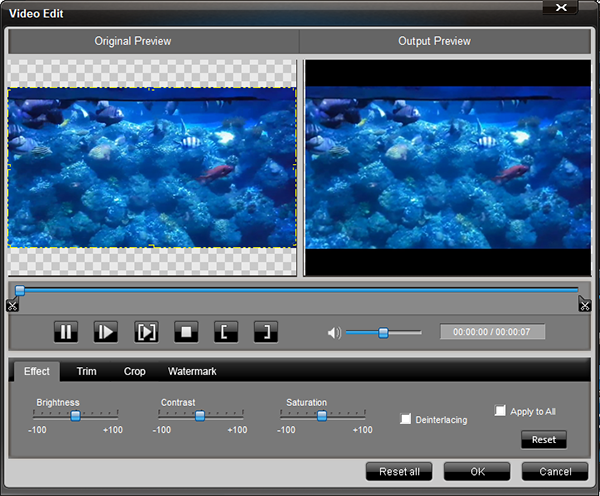Mute audio via speaker icon
Screen dimensions: 600x496
334,333
